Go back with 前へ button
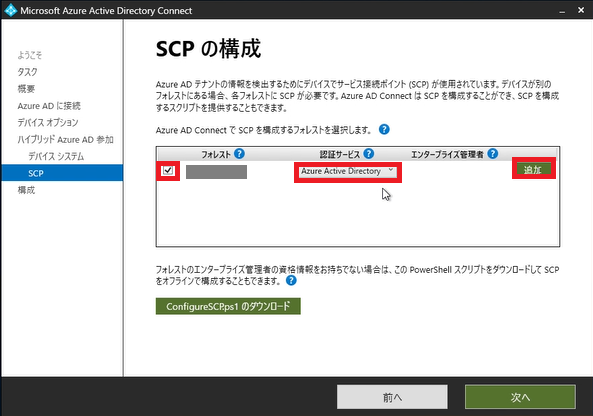Viewport: 593px width, 416px height. click(392, 397)
